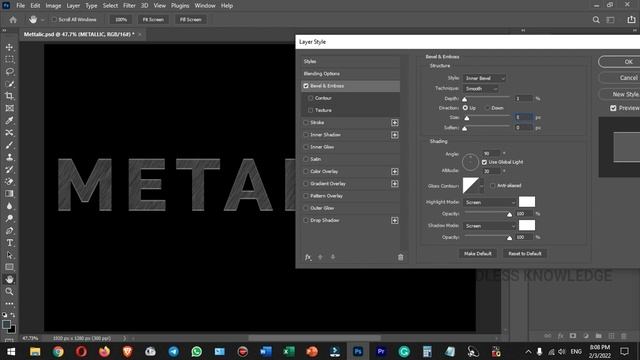This screenshot has height=360, width=640.
Task: Open the Search icon in options bar
Action: [x=596, y=20]
